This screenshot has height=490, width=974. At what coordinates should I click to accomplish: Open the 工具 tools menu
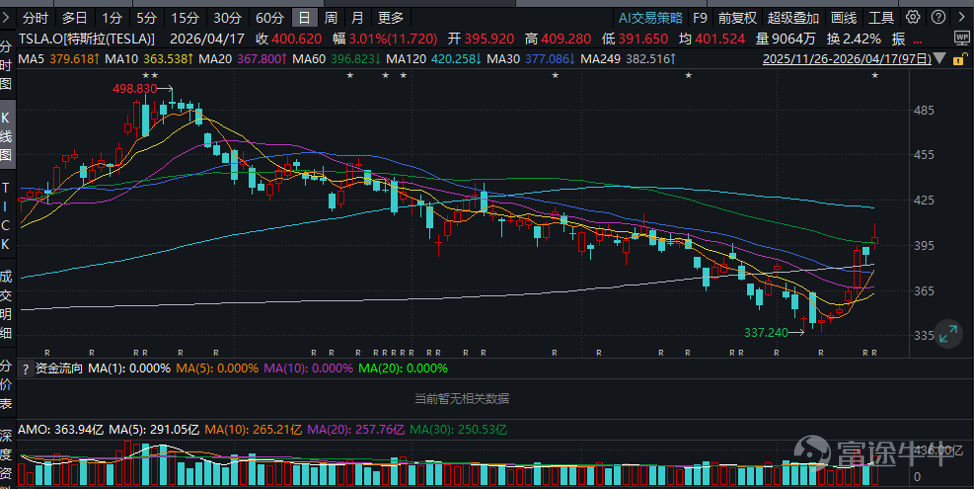point(881,18)
